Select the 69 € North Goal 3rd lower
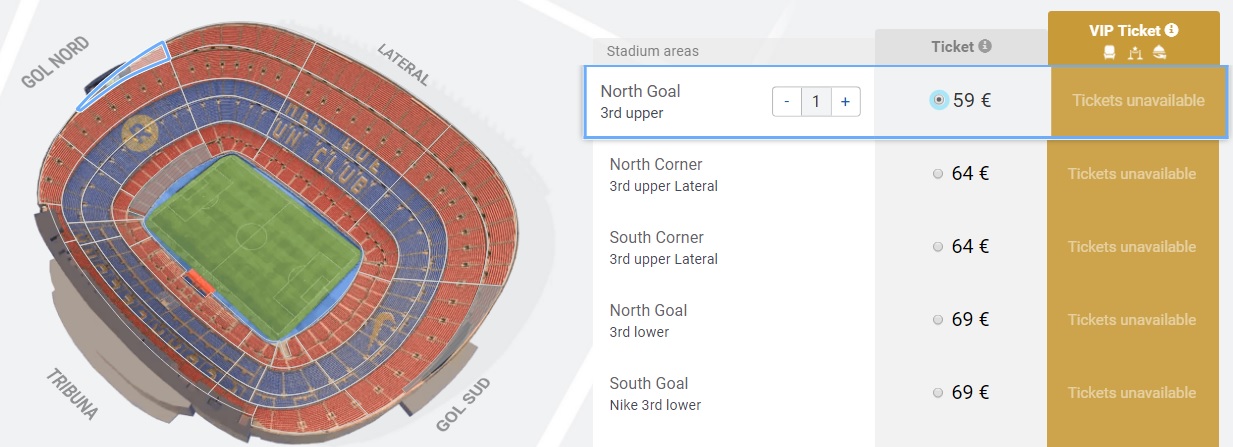The image size is (1233, 447). pyautogui.click(x=937, y=320)
